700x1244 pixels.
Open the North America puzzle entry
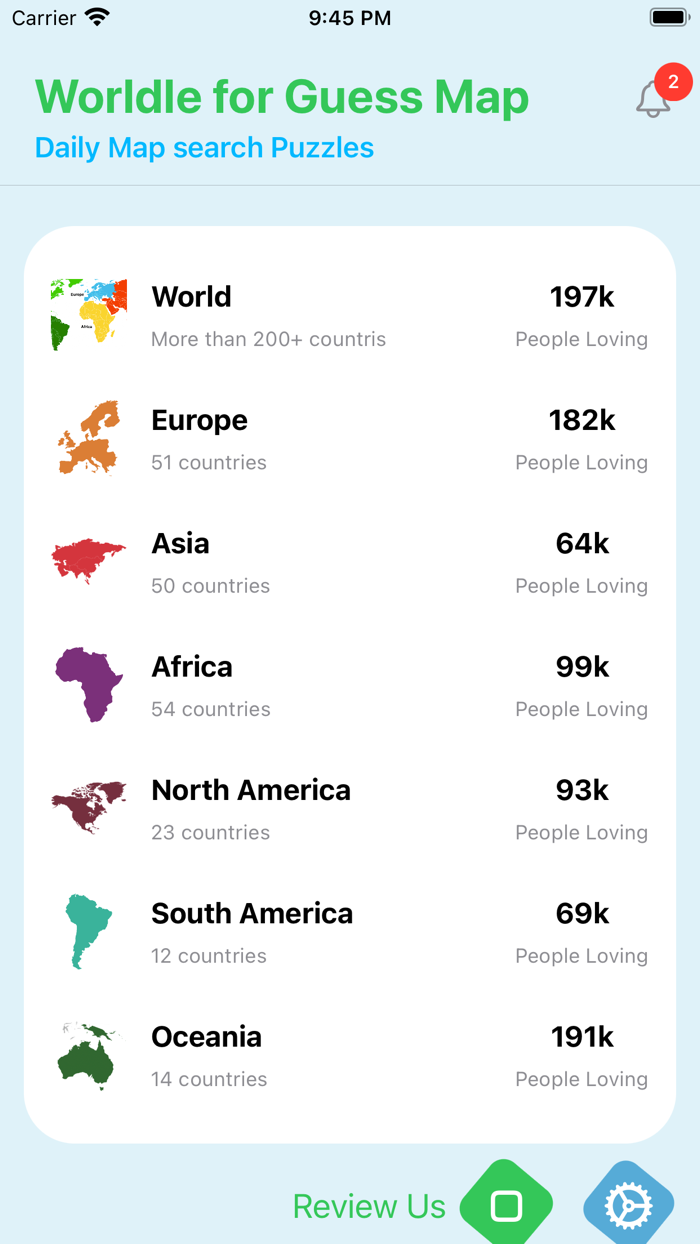(x=350, y=807)
